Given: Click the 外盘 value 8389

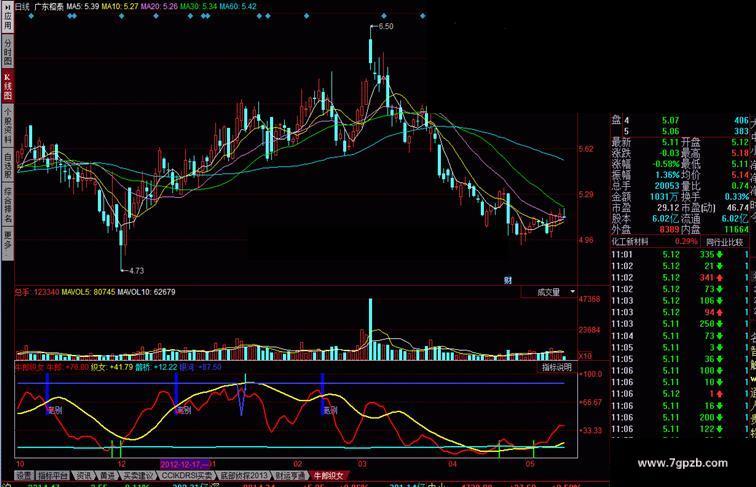Looking at the screenshot, I should (669, 230).
